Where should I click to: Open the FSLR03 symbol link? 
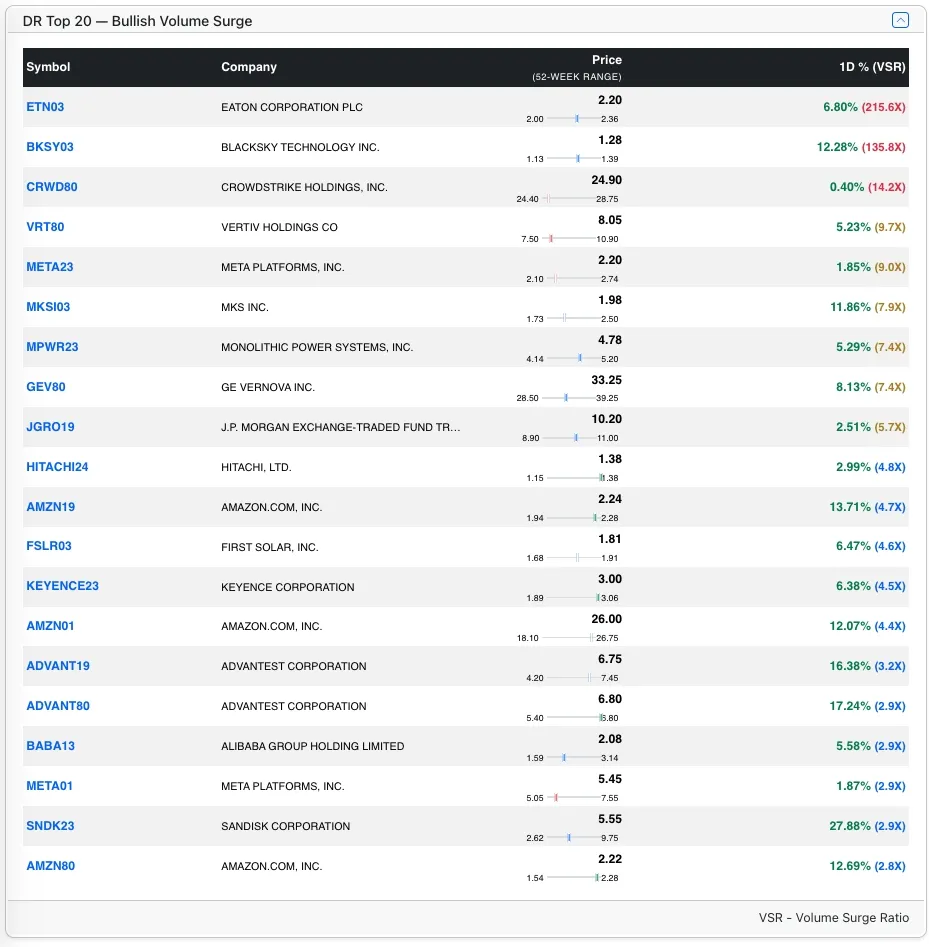[48, 546]
